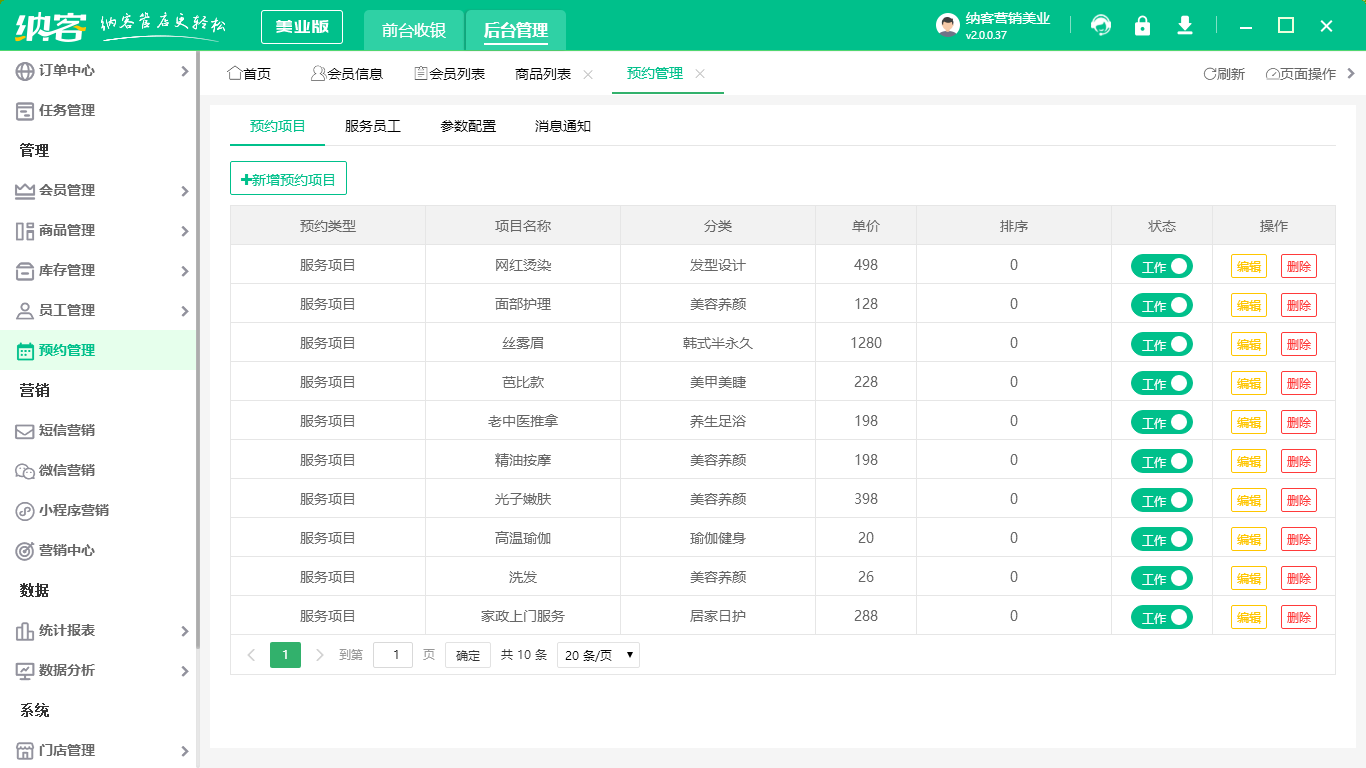Screen dimensions: 1366x768
Task: Click the 新增预约项目 button
Action: tap(288, 177)
